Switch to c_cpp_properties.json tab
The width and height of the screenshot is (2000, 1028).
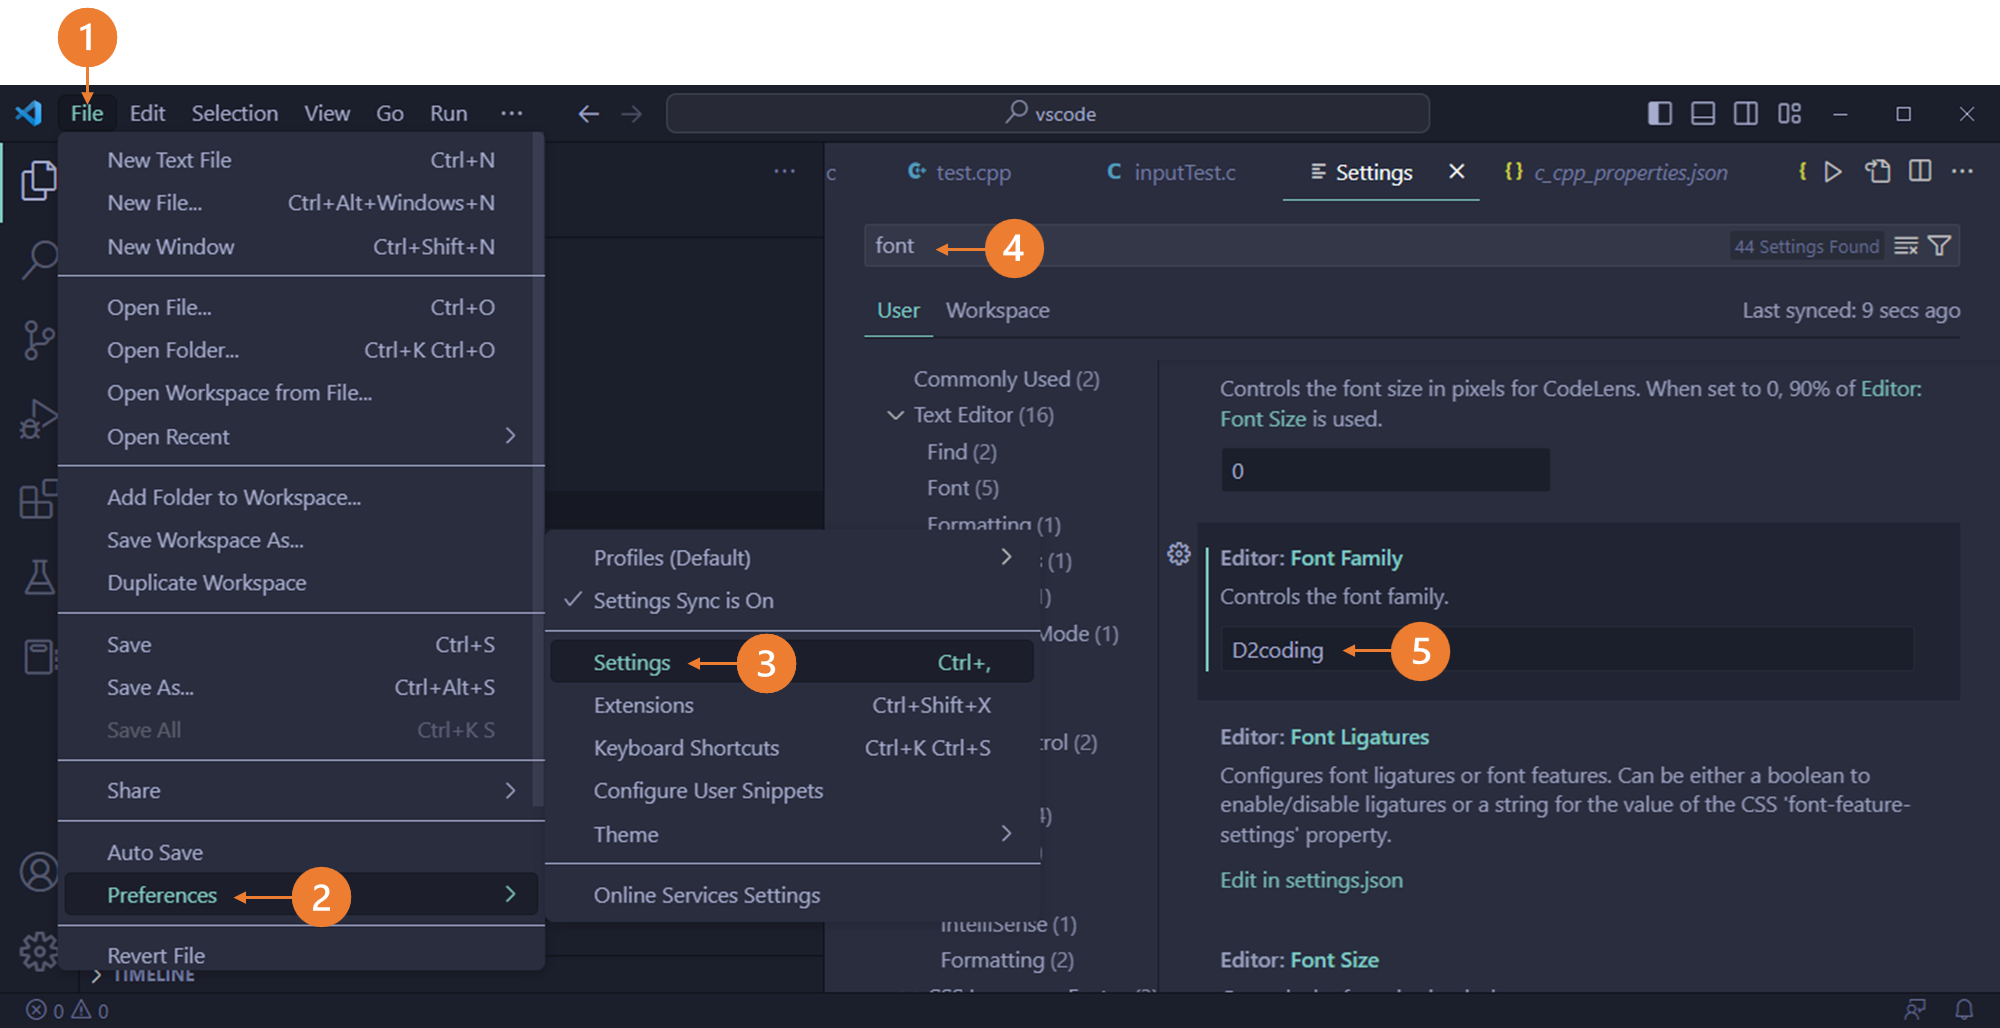1616,172
